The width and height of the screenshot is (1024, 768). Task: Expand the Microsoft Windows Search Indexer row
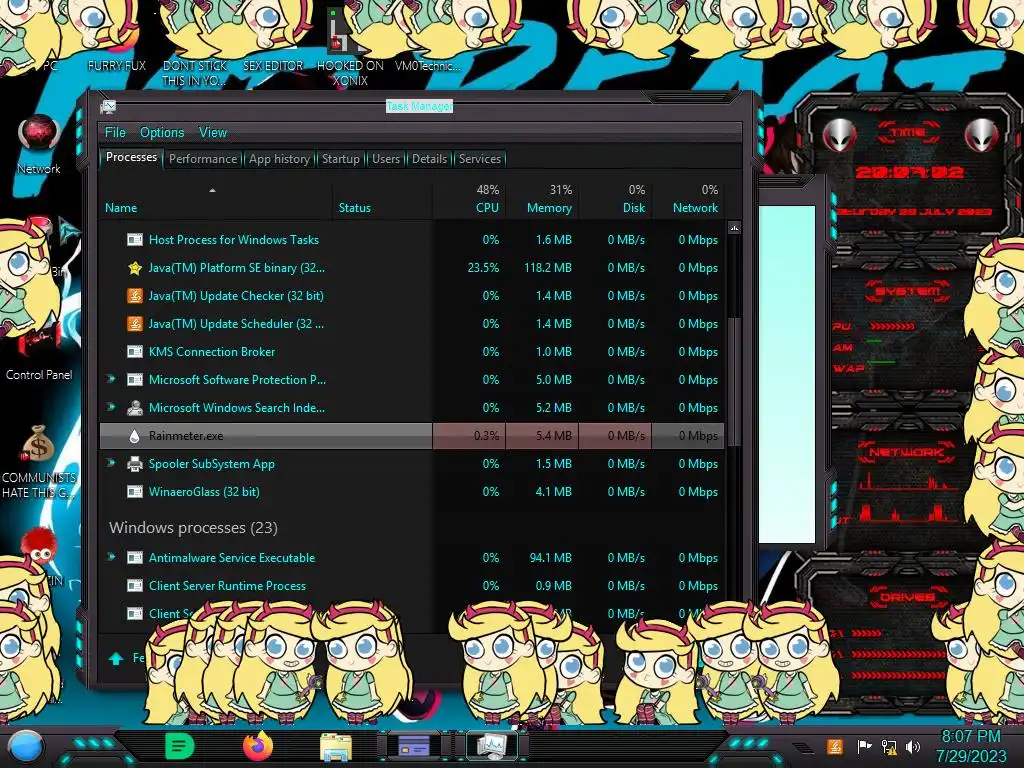110,407
